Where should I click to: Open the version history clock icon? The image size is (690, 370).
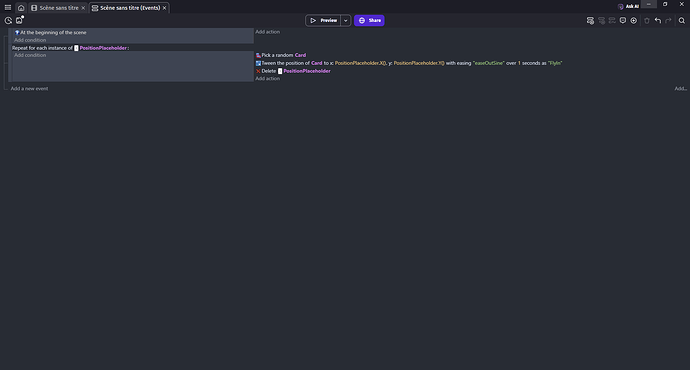8,20
